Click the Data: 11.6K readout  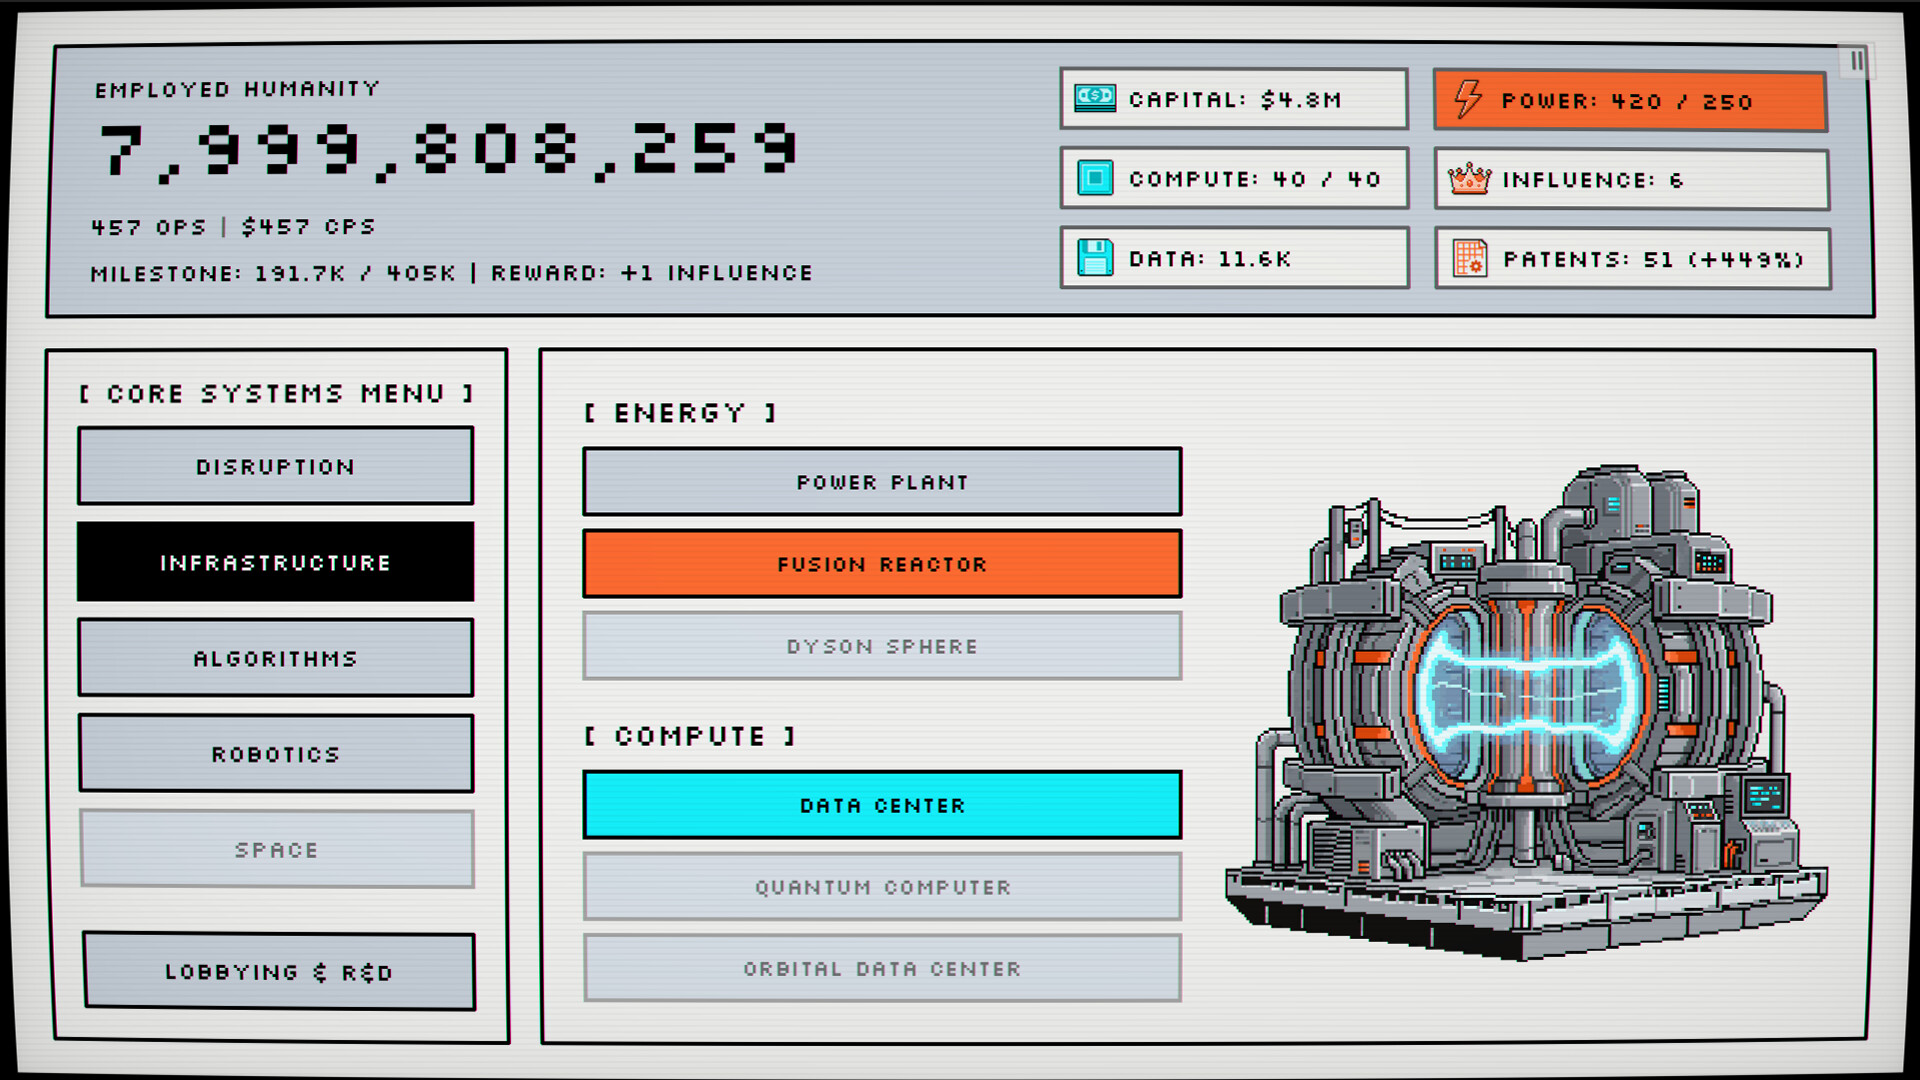coord(1234,258)
